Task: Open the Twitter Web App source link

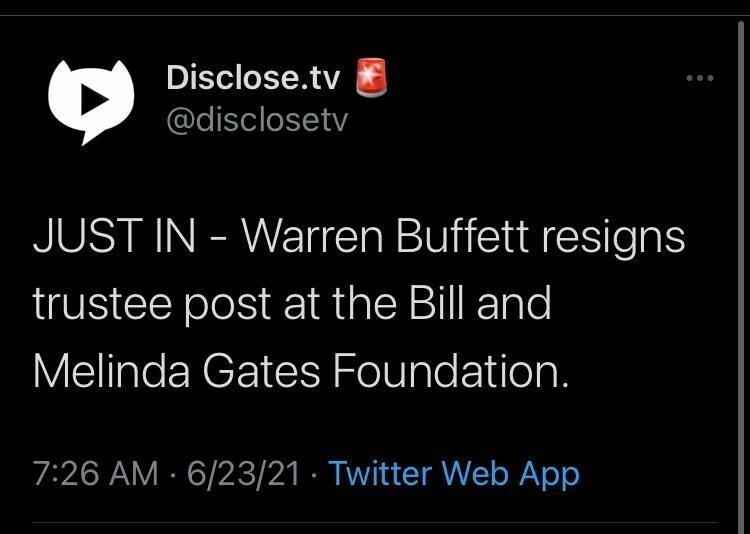Action: click(454, 473)
